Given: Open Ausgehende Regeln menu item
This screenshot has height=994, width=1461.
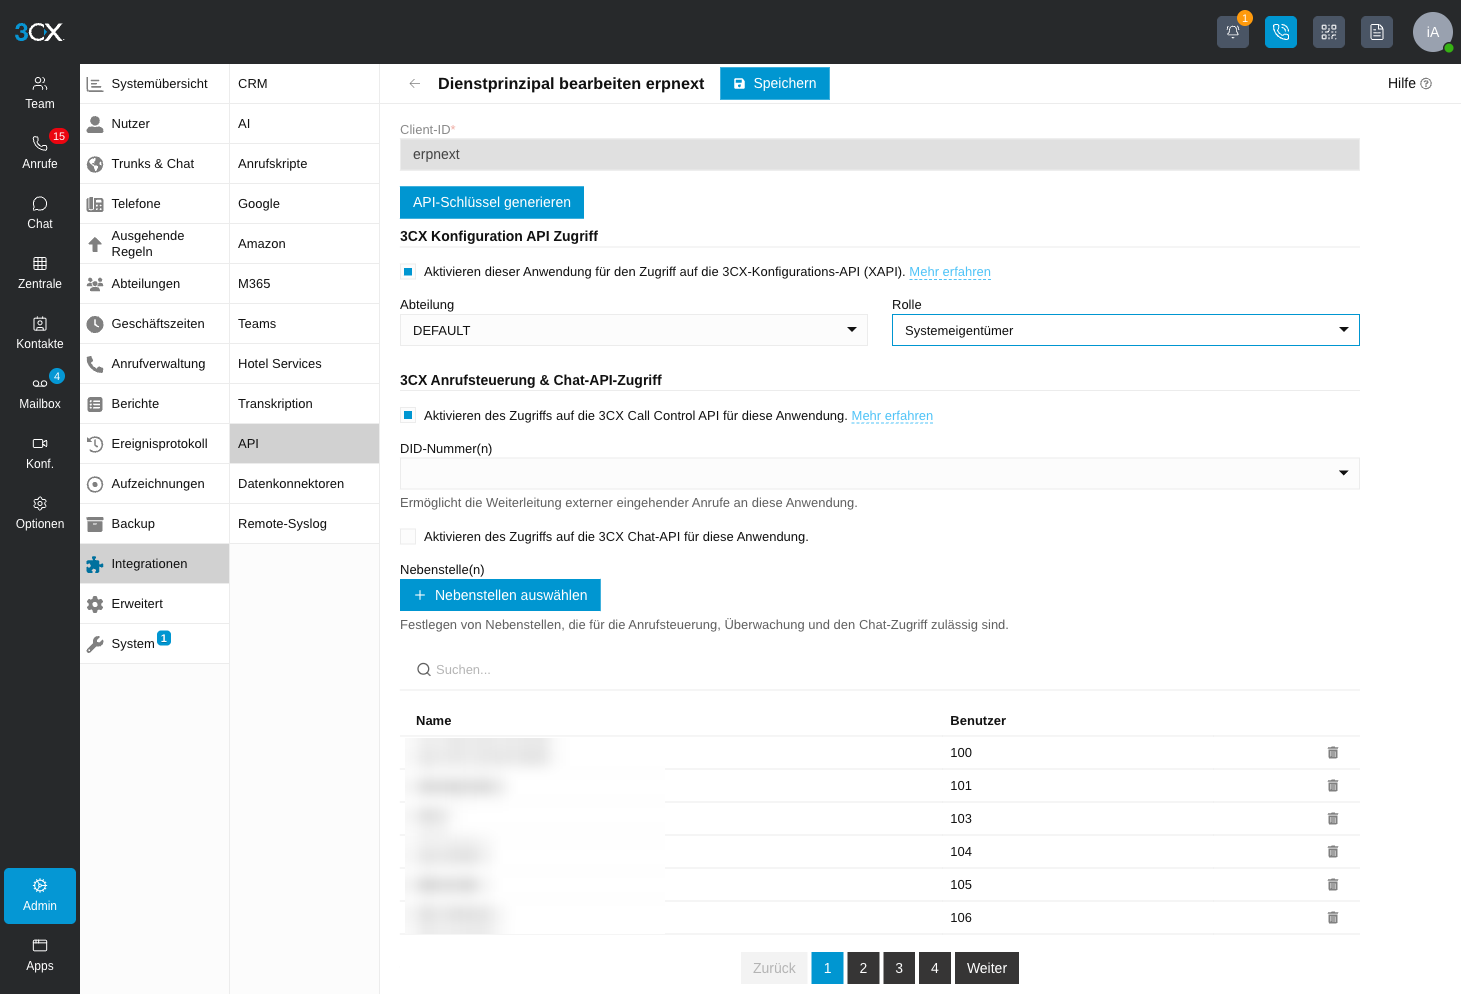Looking at the screenshot, I should 155,244.
